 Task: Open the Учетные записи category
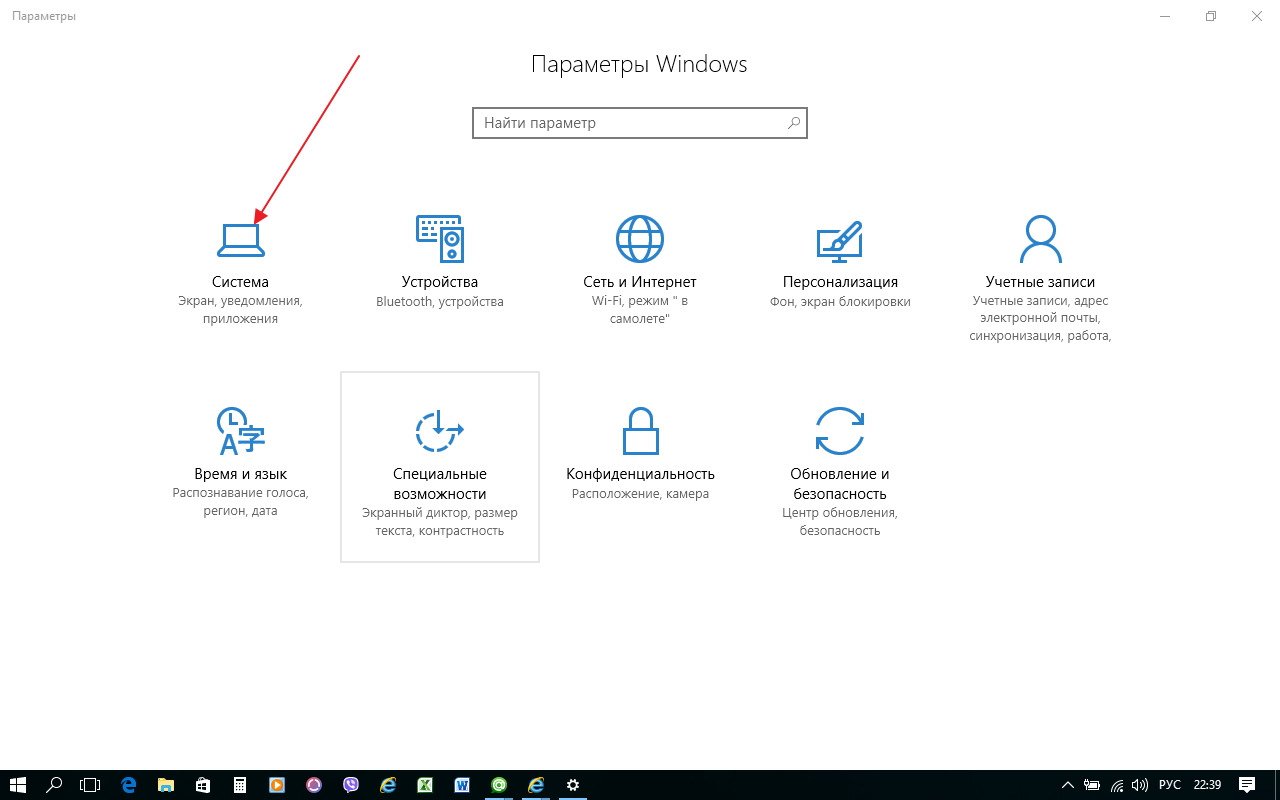(x=1040, y=278)
